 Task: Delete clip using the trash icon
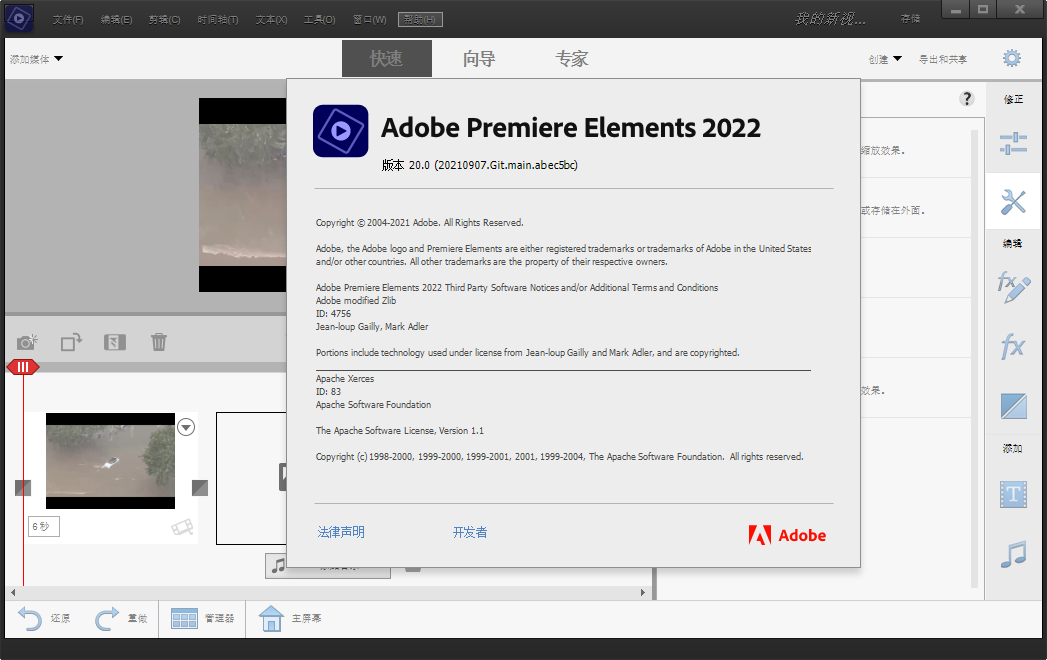(158, 341)
